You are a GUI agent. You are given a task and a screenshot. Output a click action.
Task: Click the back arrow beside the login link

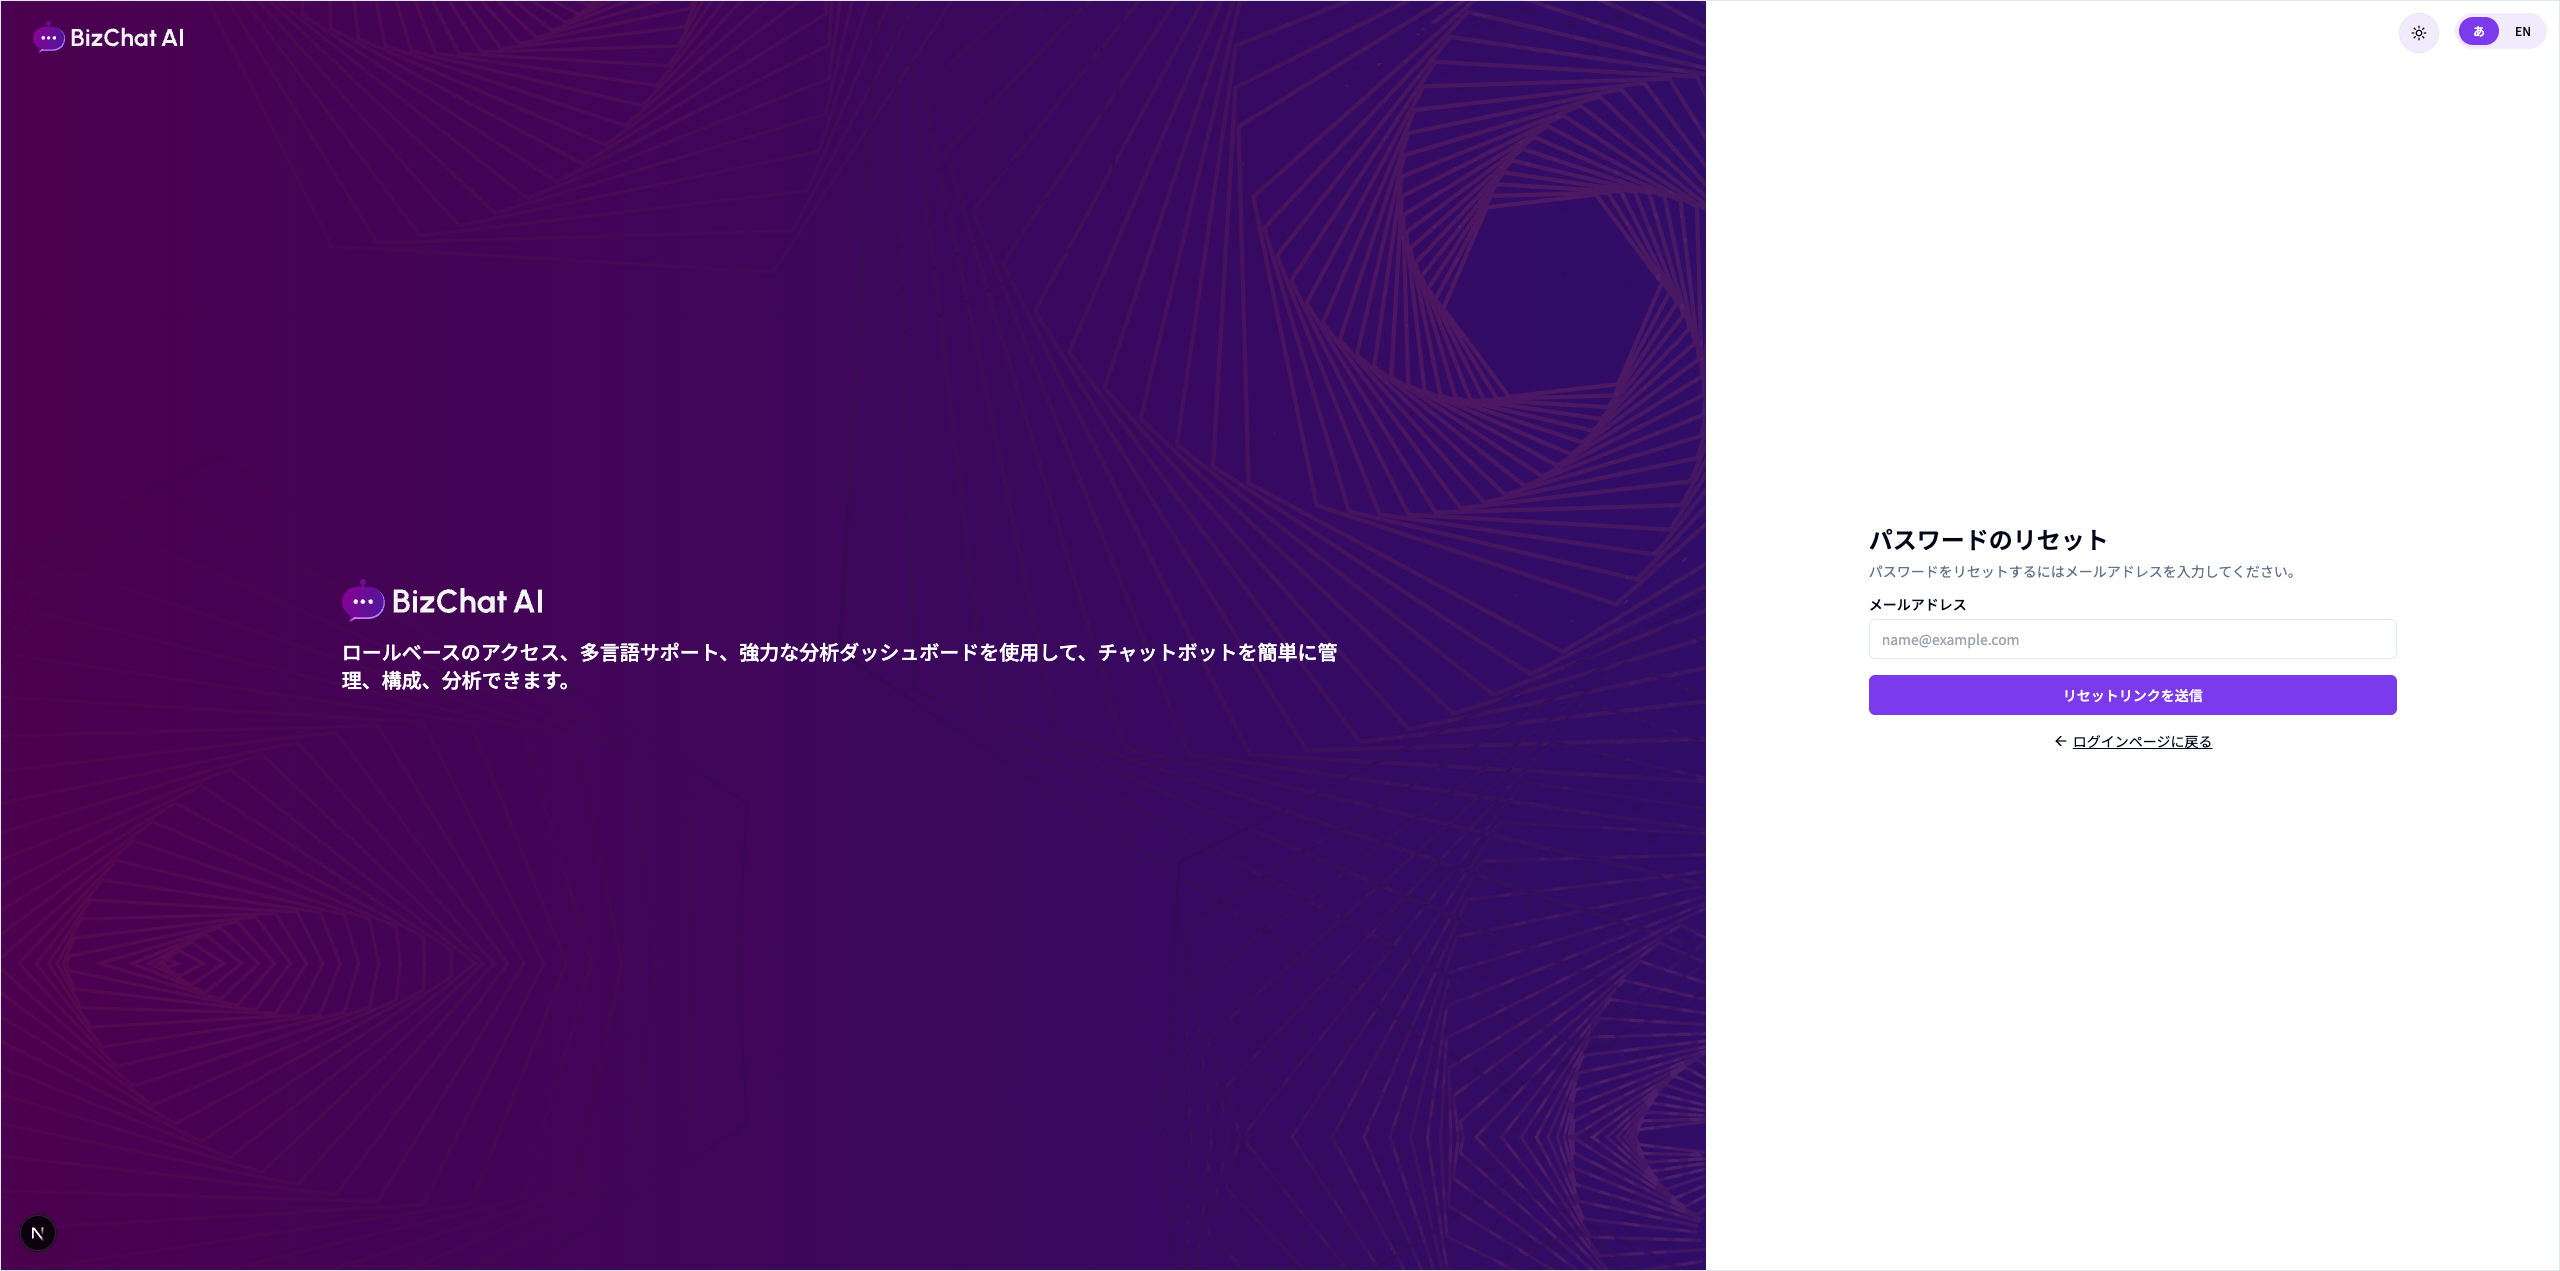coord(2060,741)
